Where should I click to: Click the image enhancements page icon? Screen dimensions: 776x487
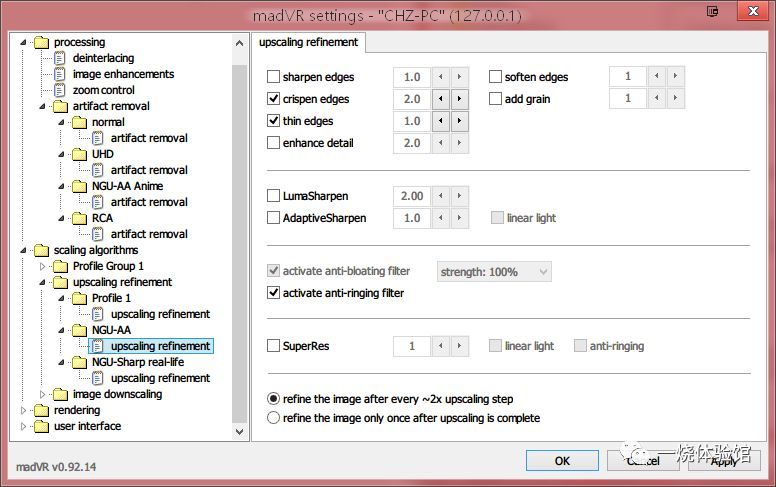click(59, 74)
